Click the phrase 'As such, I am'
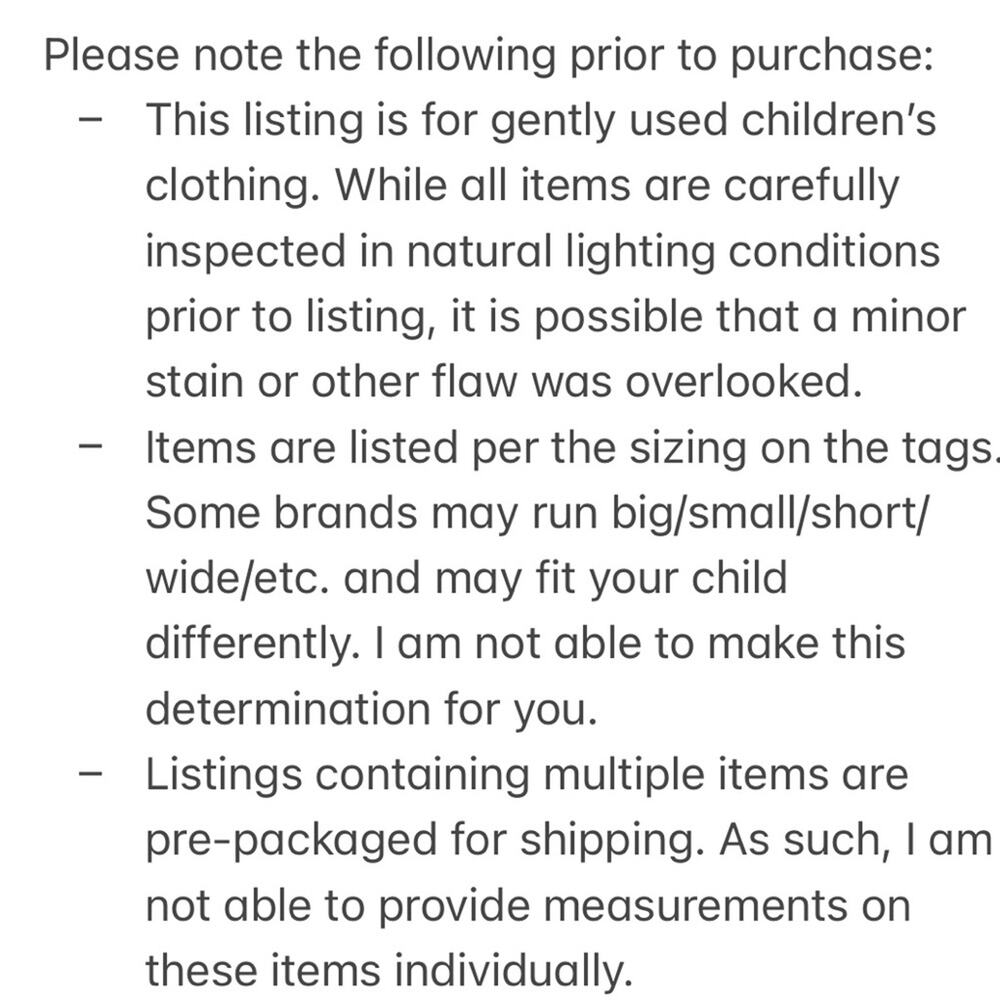The width and height of the screenshot is (1000, 1000). pos(855,842)
